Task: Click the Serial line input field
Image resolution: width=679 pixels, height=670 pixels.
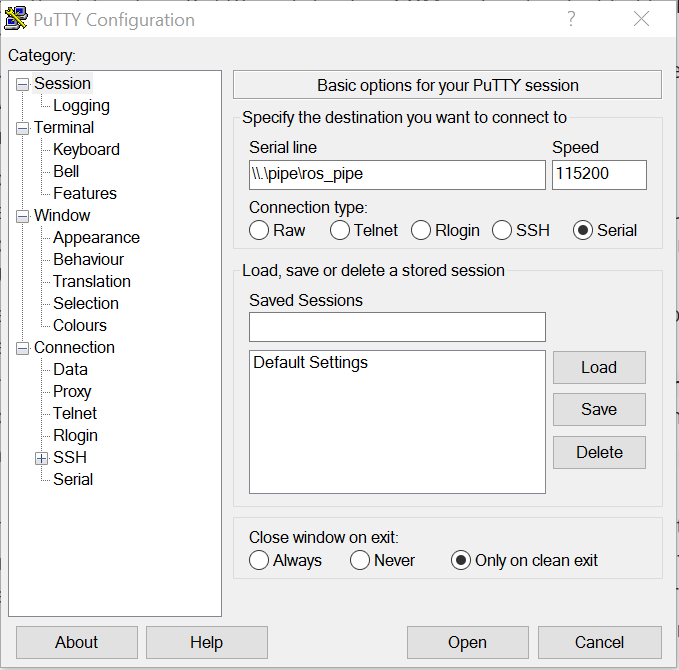Action: (396, 174)
